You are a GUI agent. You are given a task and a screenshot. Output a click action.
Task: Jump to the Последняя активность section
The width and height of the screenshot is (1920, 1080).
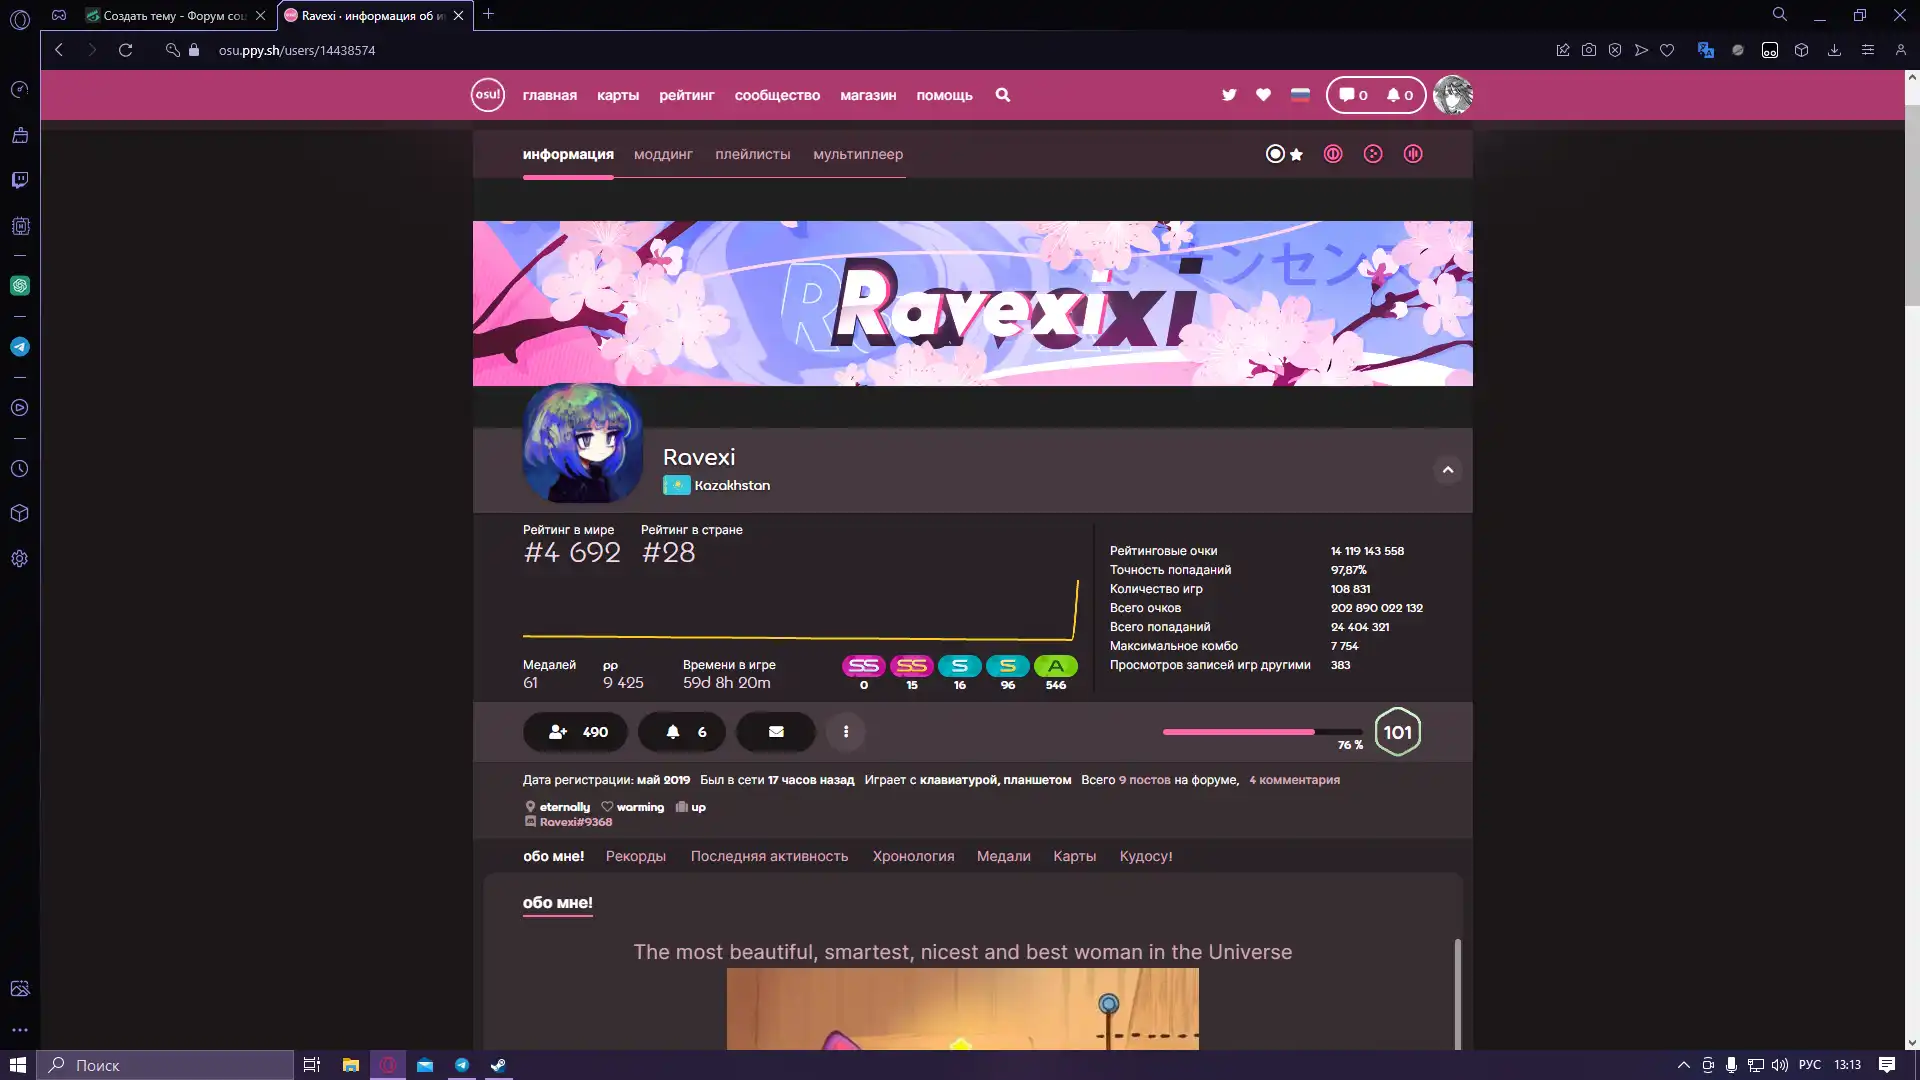[x=769, y=856]
